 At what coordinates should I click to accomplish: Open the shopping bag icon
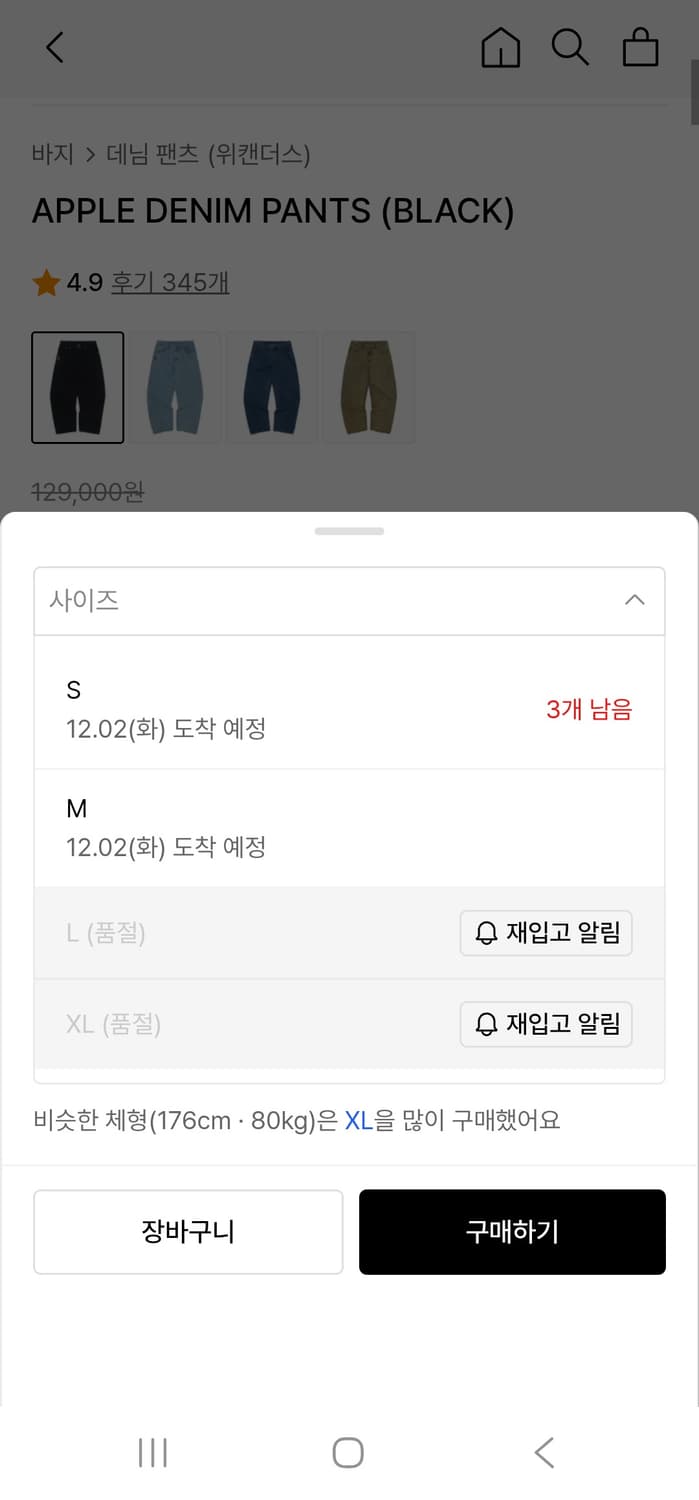[x=641, y=47]
